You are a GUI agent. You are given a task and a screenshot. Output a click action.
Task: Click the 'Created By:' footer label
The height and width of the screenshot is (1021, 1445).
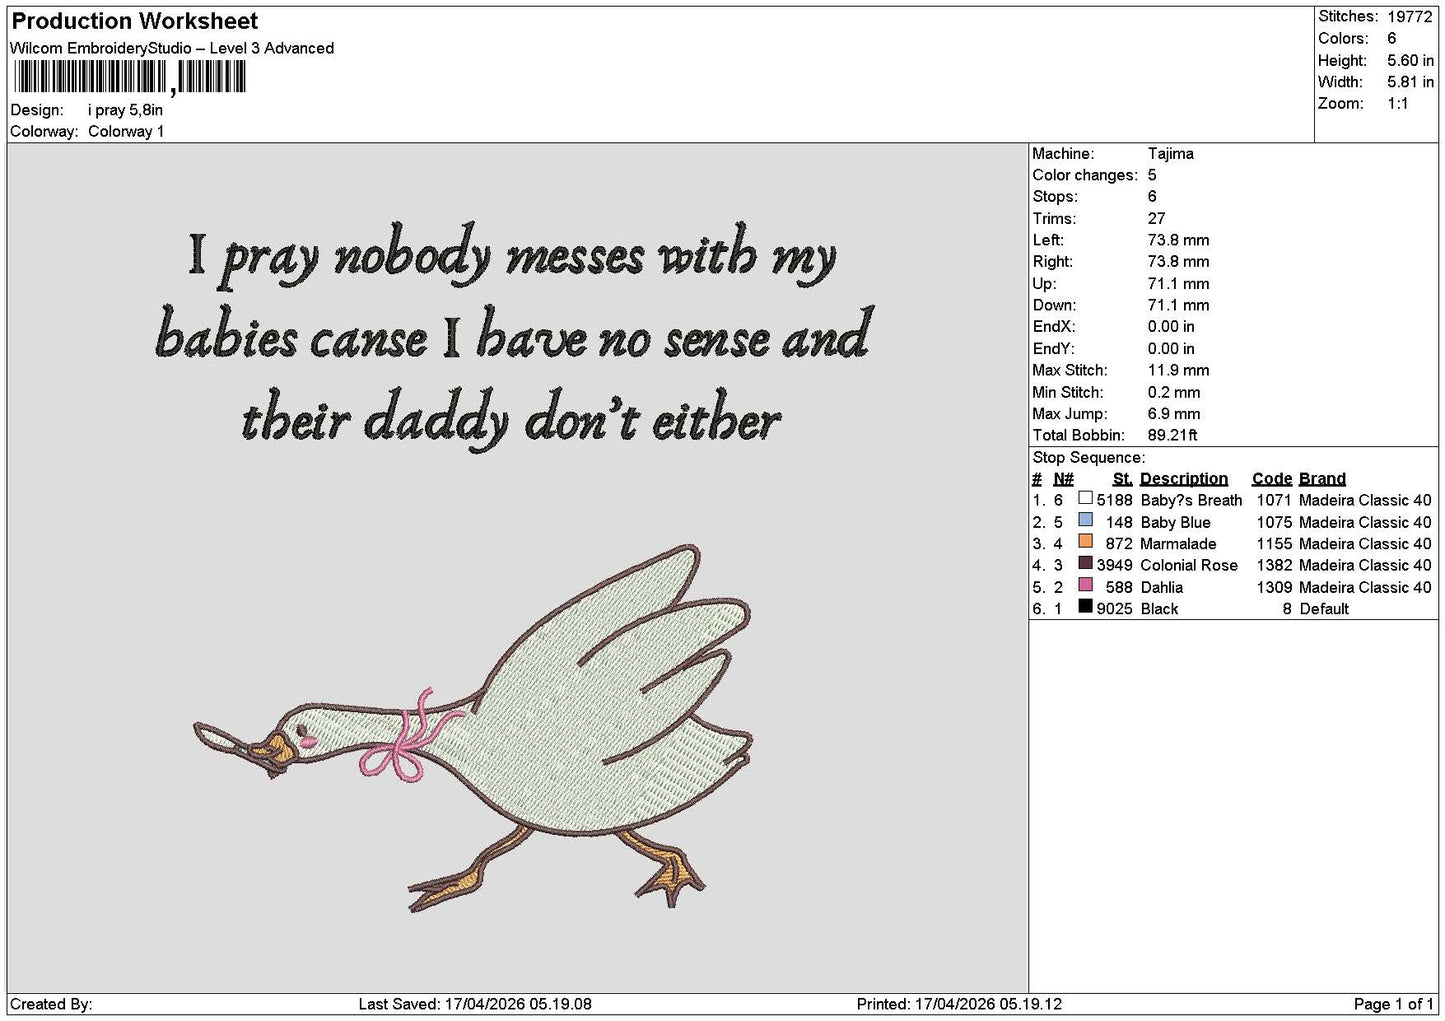tap(51, 1004)
